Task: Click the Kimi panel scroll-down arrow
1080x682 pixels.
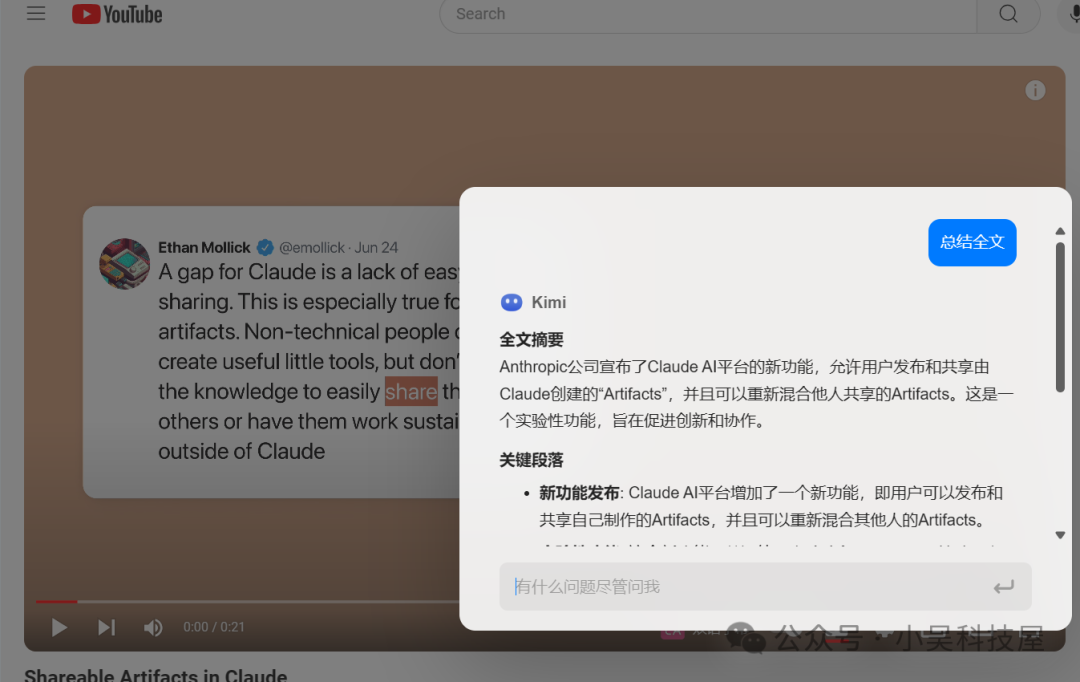Action: pos(1060,535)
